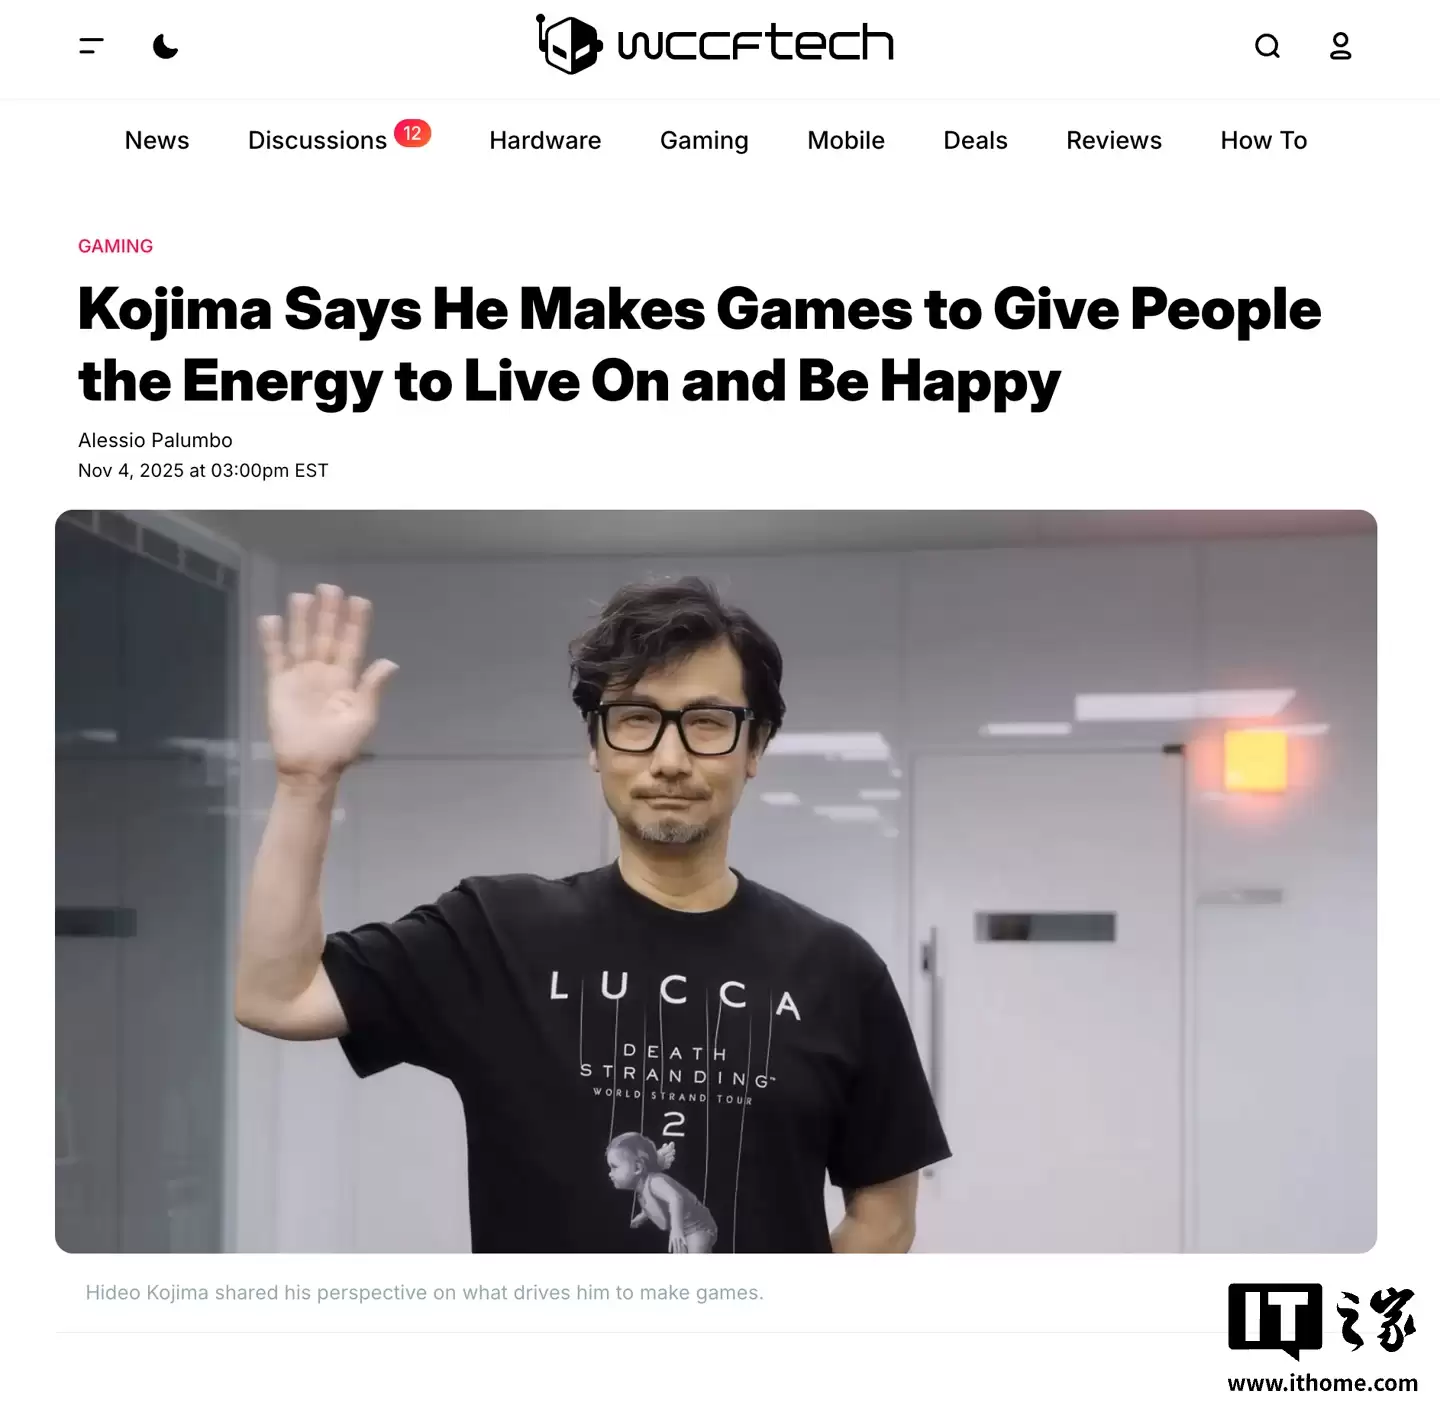Click the GAMING category label
The width and height of the screenshot is (1440, 1410).
coord(116,246)
